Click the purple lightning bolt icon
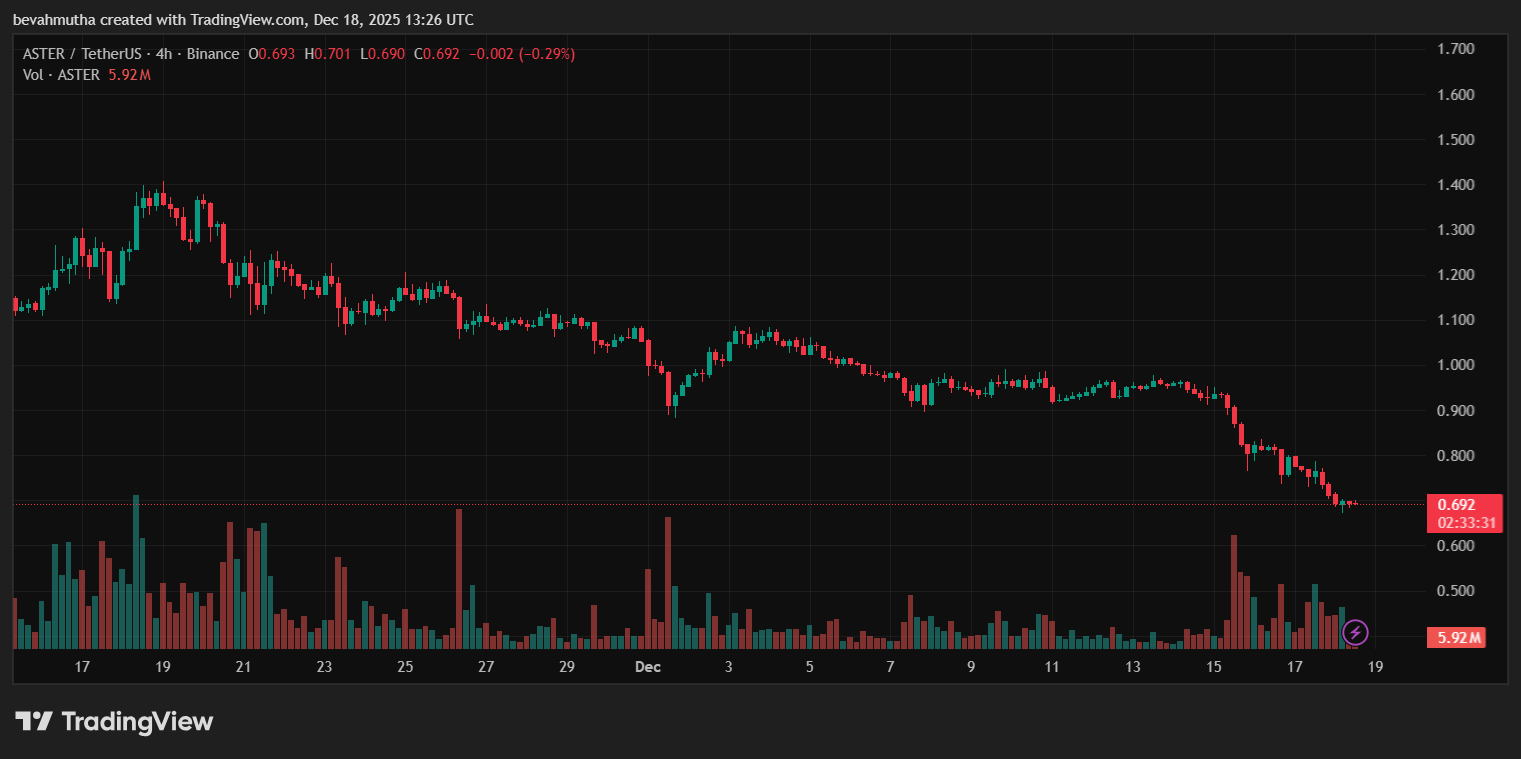 pyautogui.click(x=1355, y=632)
